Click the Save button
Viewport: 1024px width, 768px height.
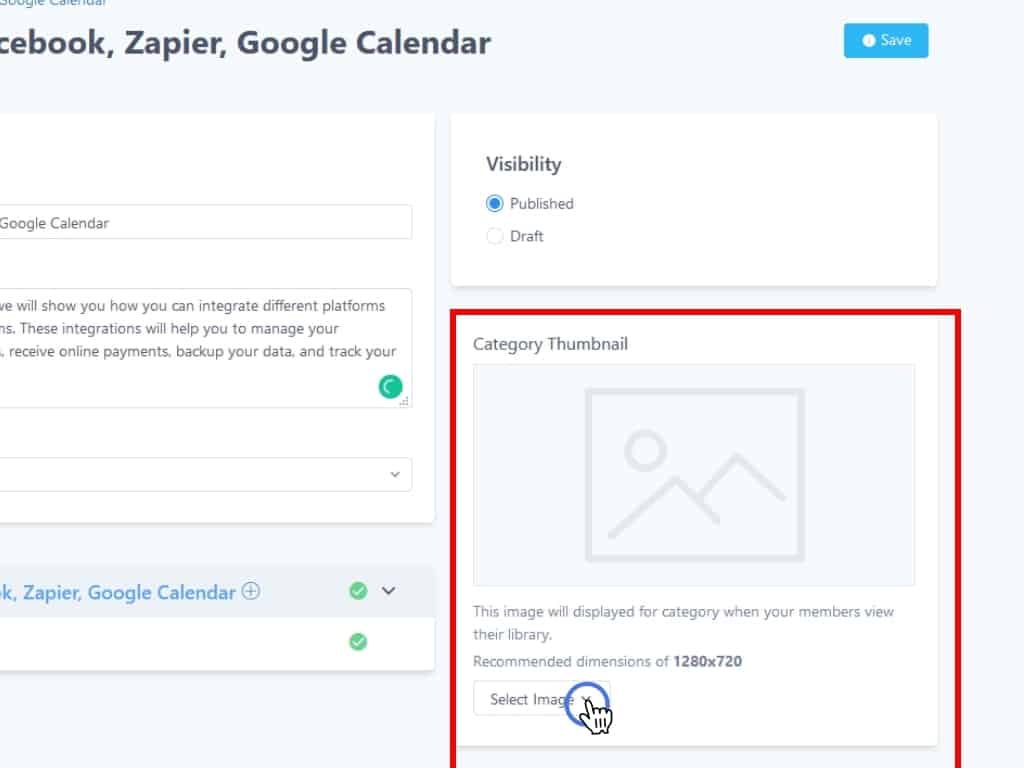886,41
